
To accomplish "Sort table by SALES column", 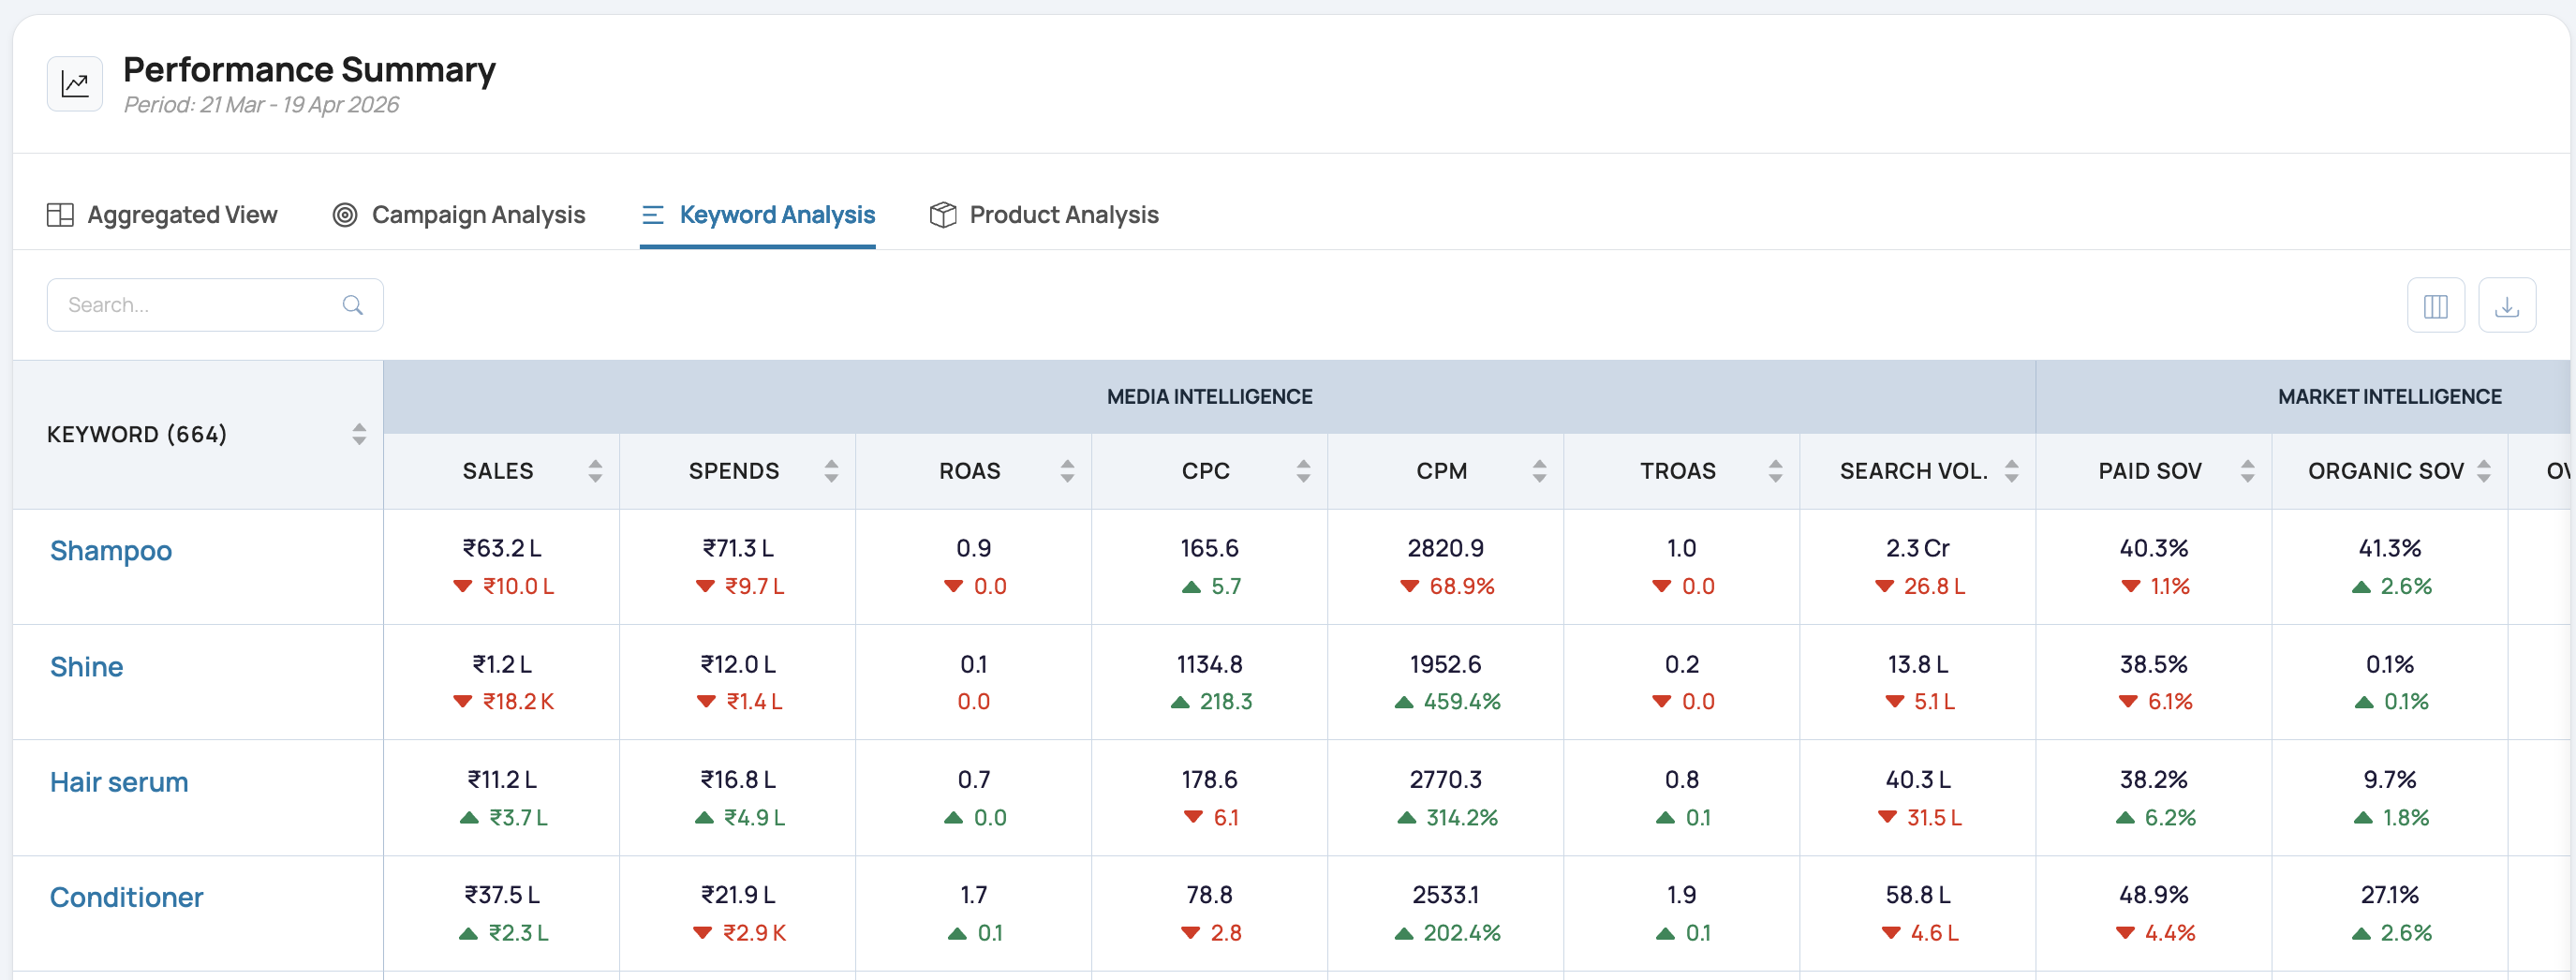I will point(595,471).
